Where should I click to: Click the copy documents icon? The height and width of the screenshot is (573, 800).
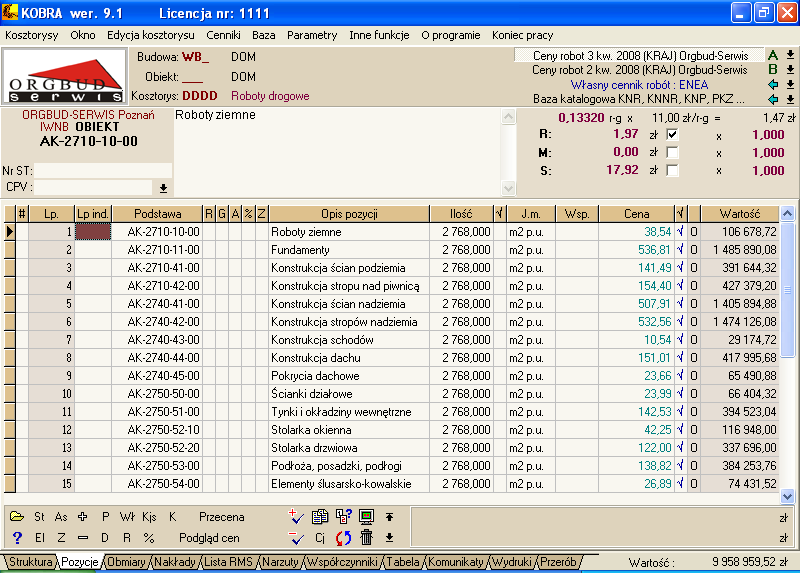click(320, 516)
